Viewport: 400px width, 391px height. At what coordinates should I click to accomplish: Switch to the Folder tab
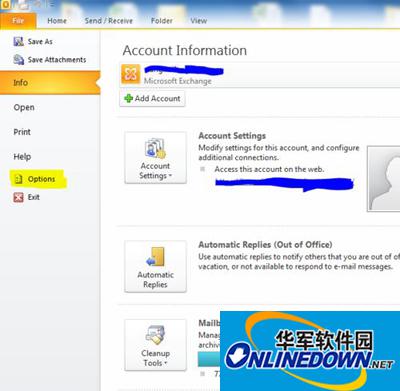coord(162,21)
